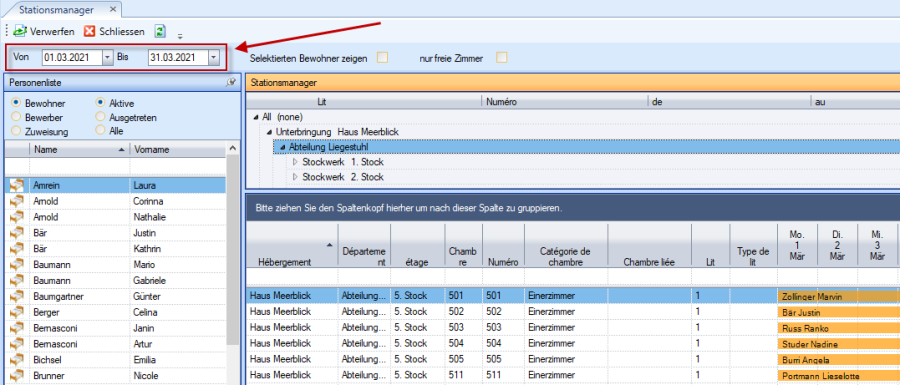Viewport: 900px width, 385px height.
Task: Click the person icon for Bichsel Emilia
Action: click(17, 360)
